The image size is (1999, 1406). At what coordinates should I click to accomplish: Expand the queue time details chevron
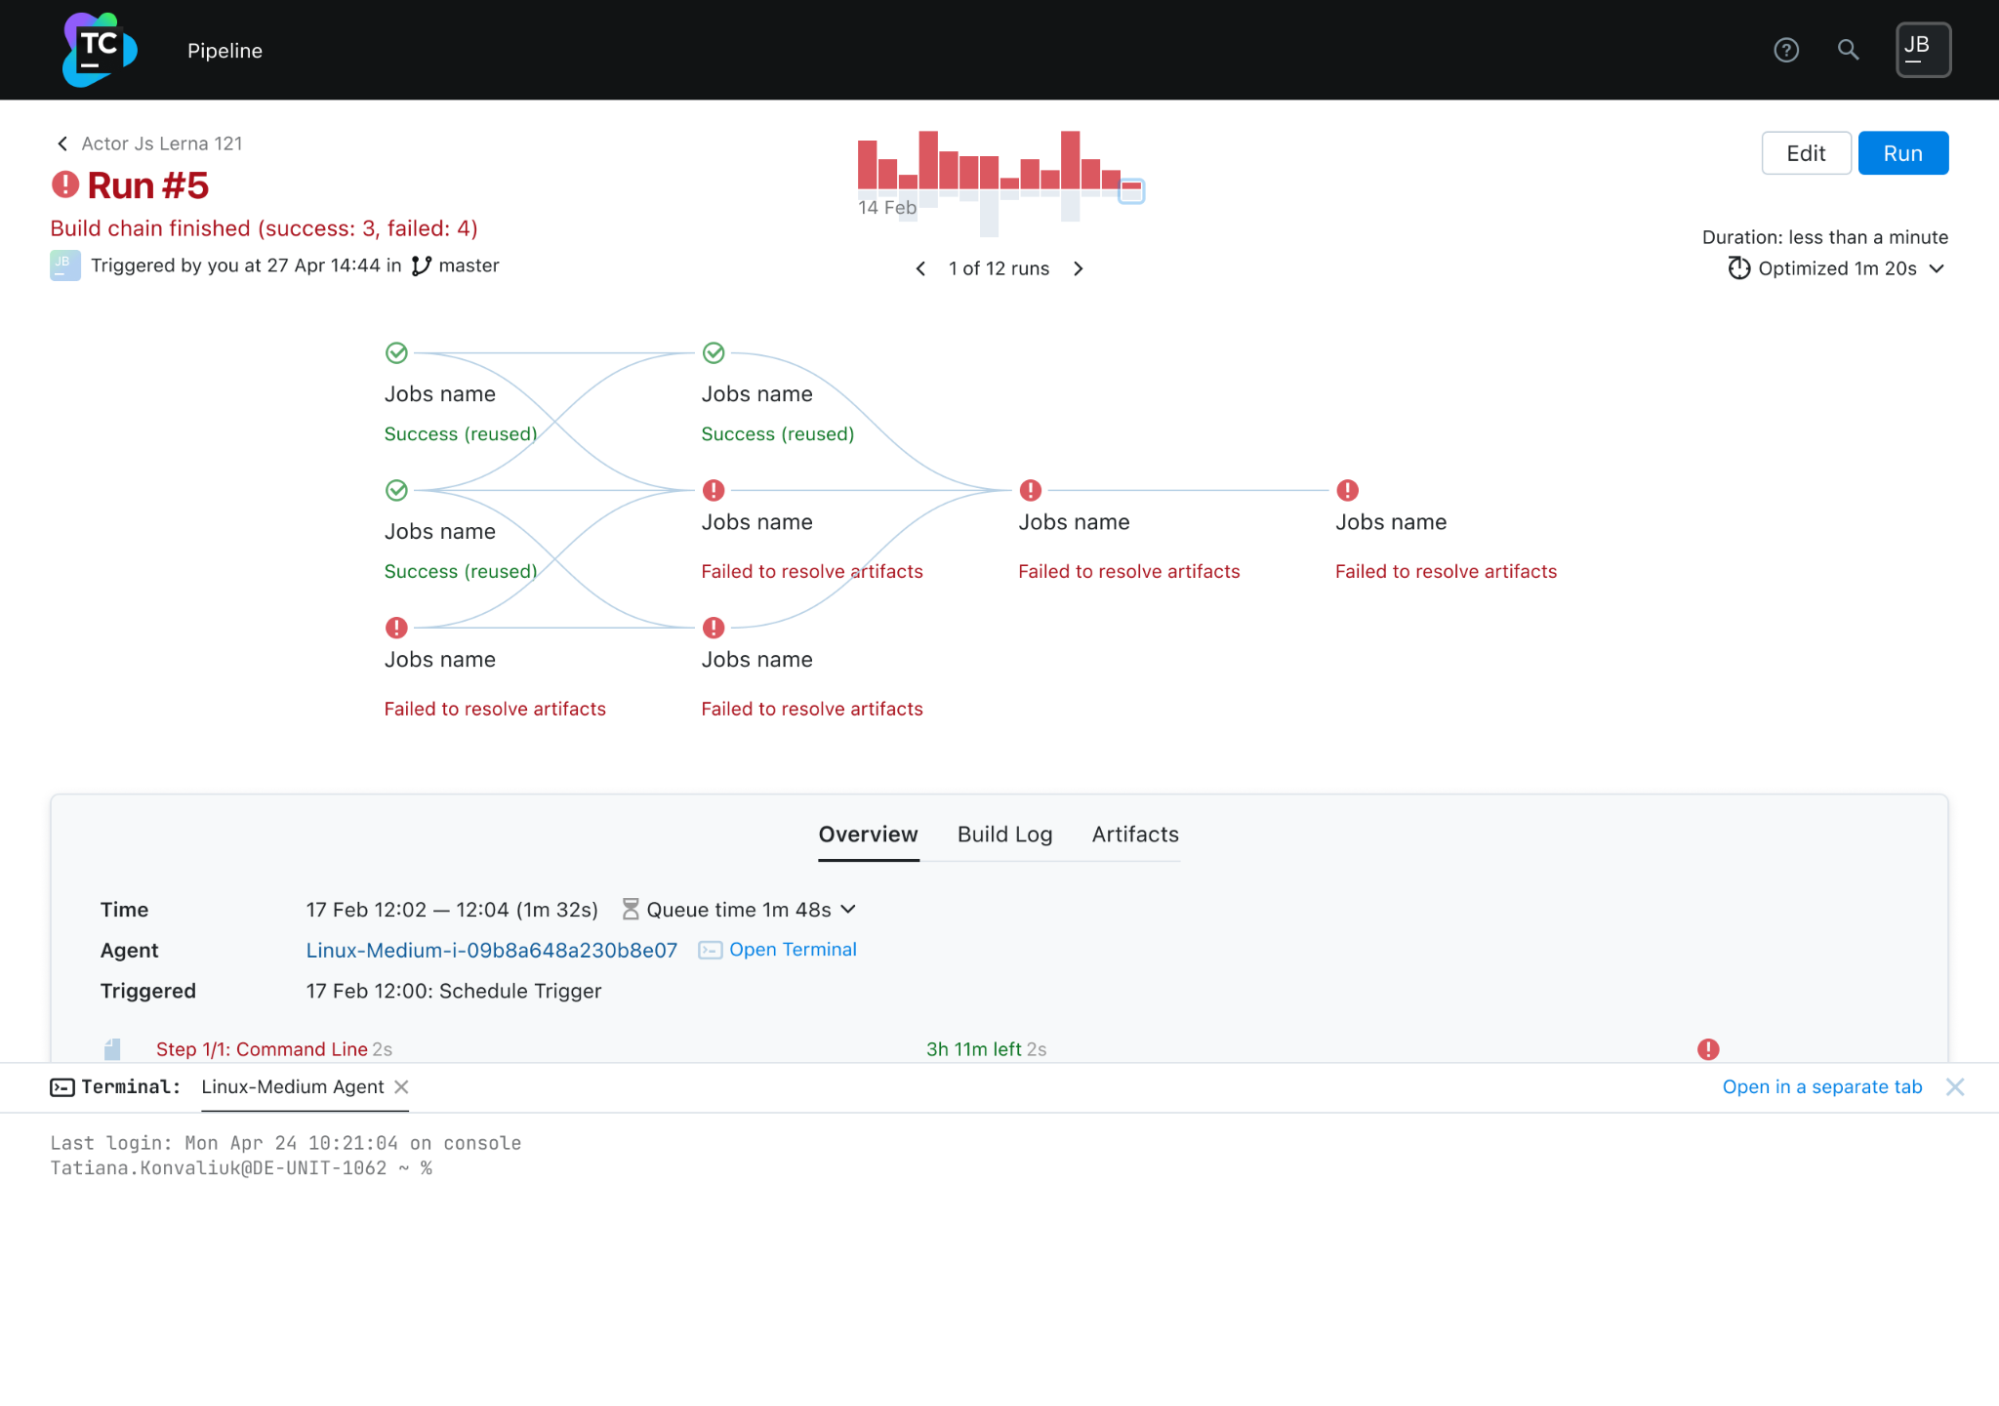point(850,908)
